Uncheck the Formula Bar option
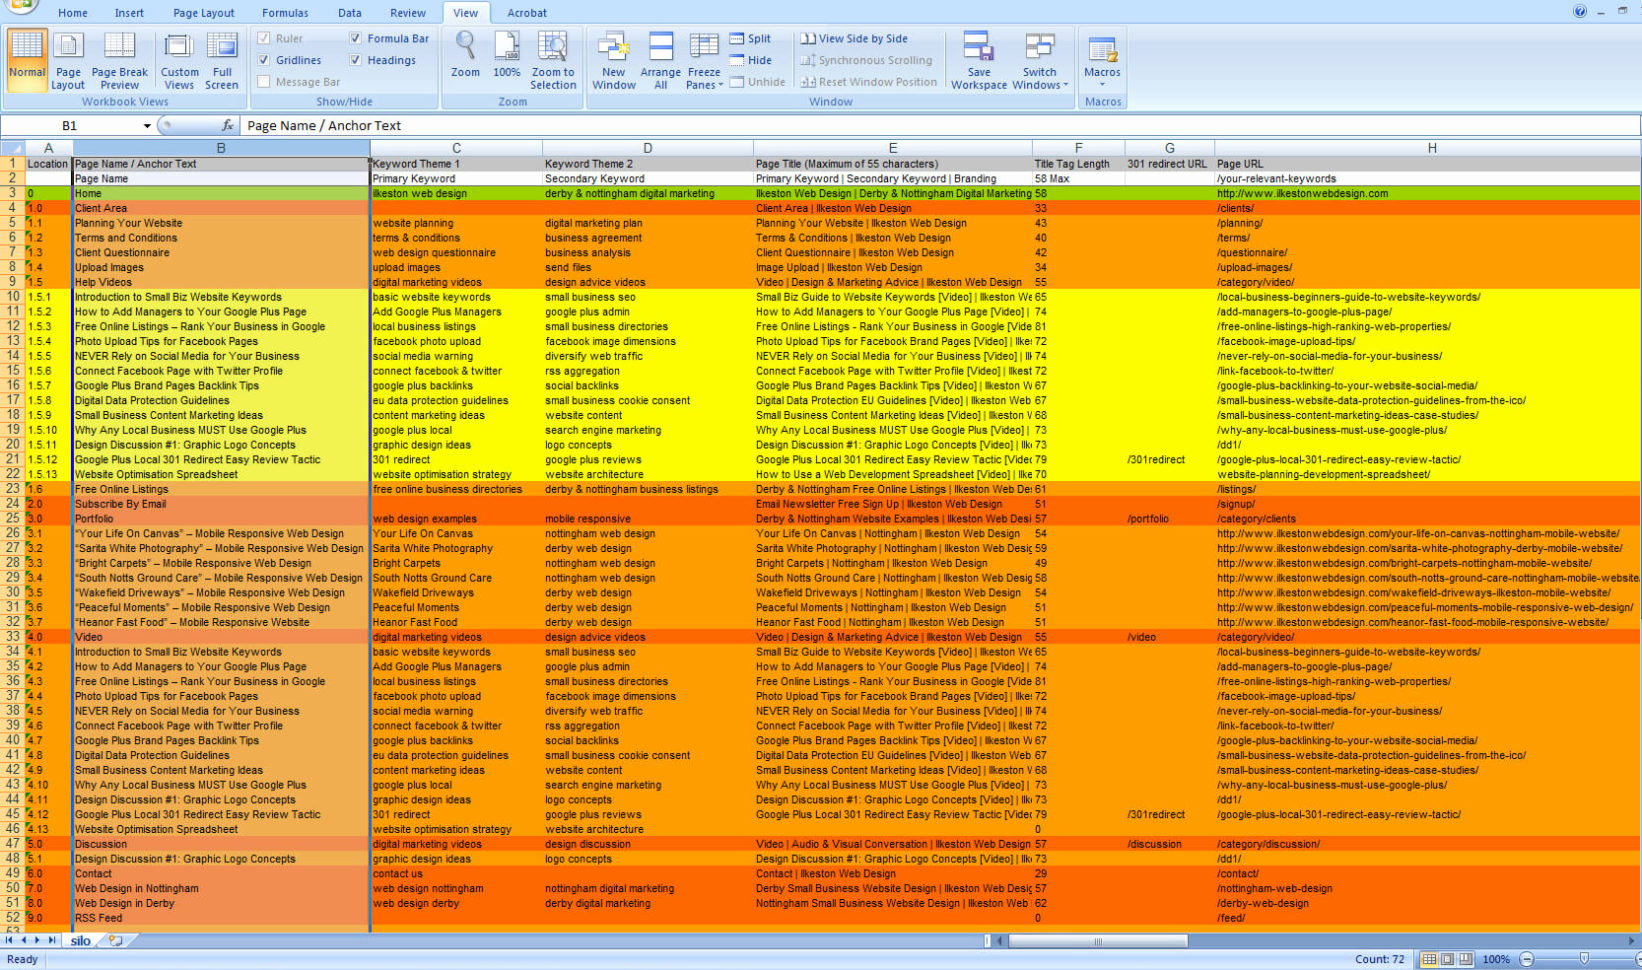The image size is (1642, 970). click(x=355, y=38)
